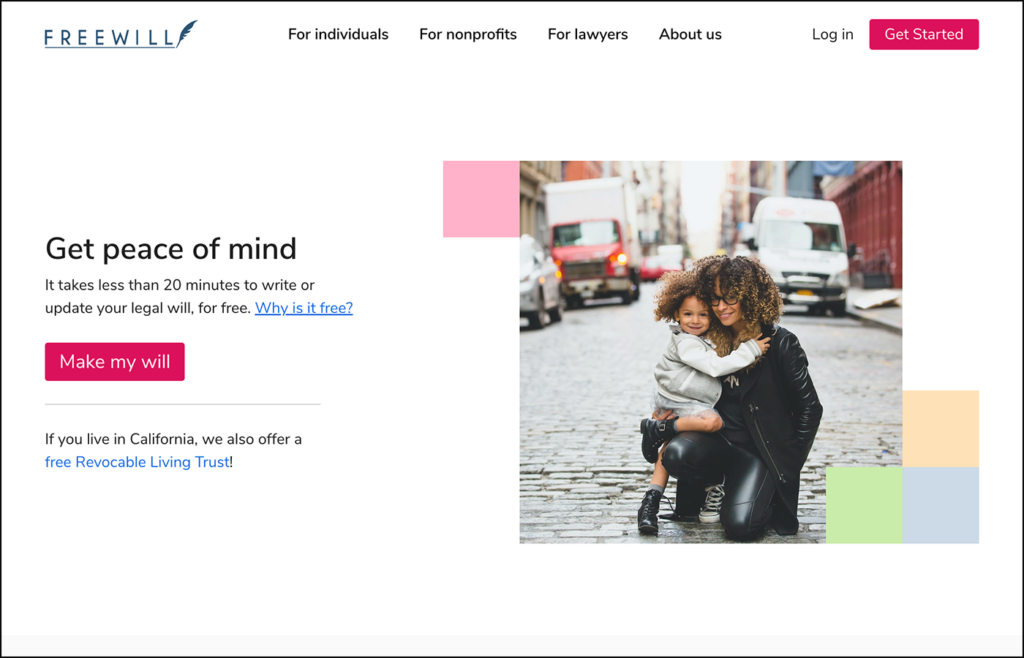The image size is (1024, 658).
Task: Click the white van in the photo
Action: point(800,250)
